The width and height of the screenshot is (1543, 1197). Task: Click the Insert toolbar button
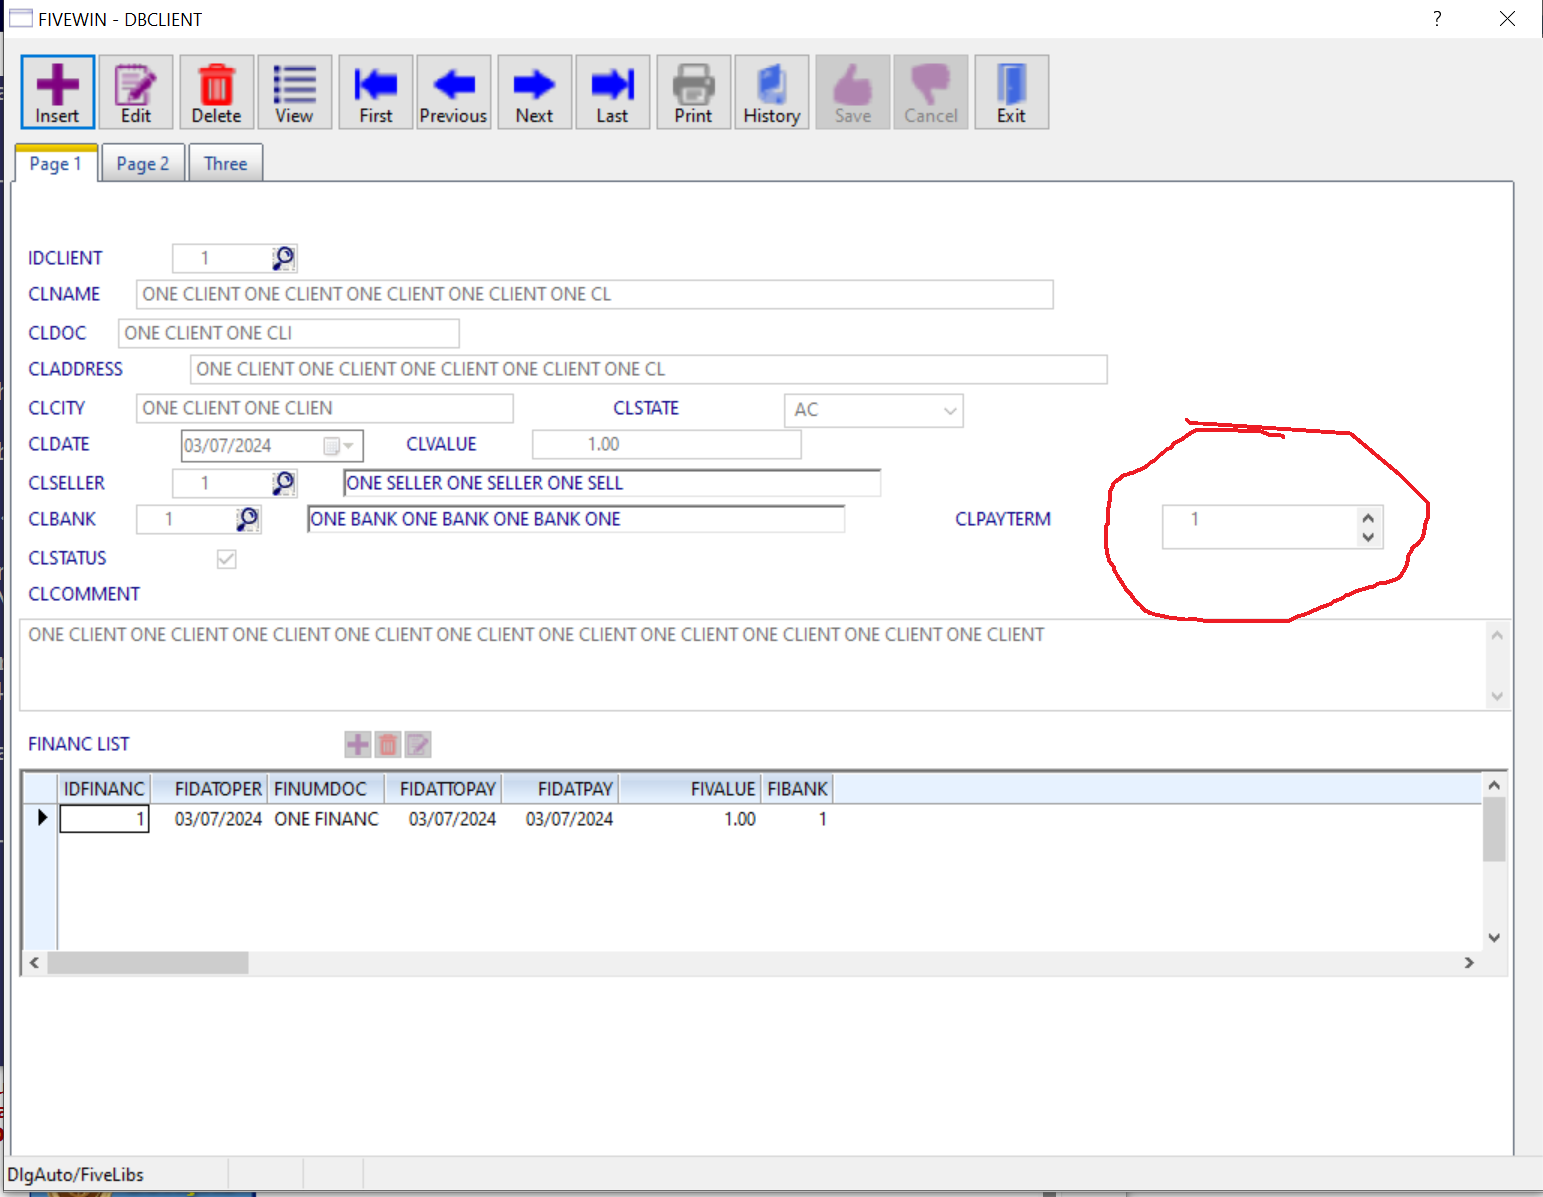tap(58, 92)
